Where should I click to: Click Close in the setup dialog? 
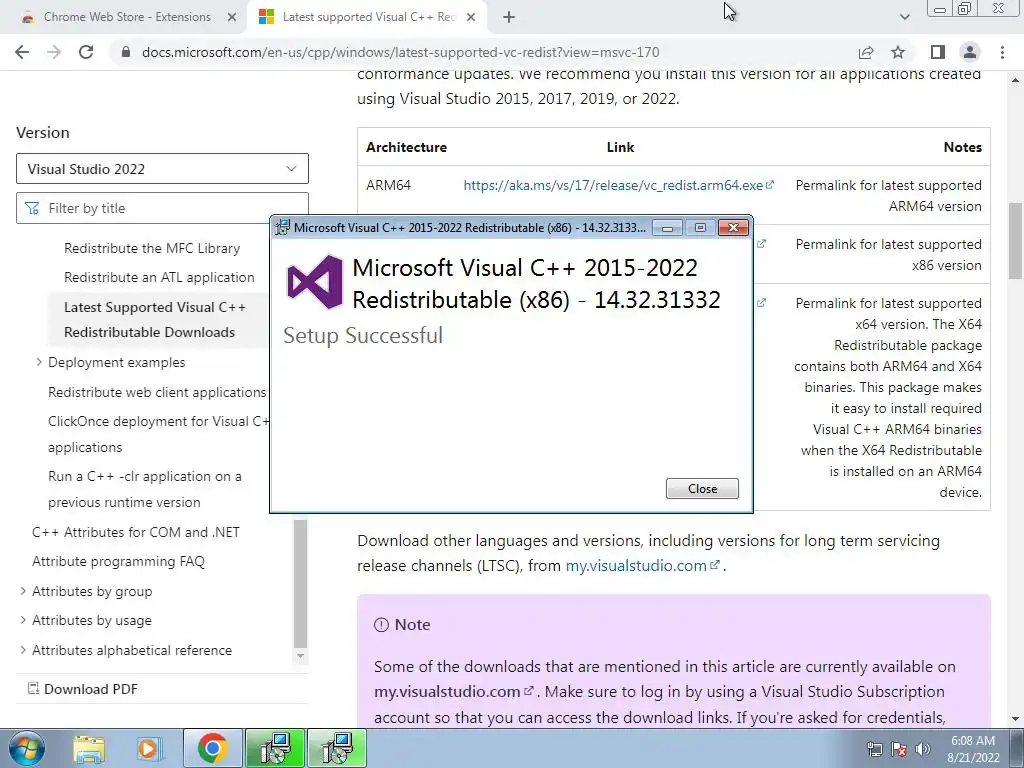(702, 488)
